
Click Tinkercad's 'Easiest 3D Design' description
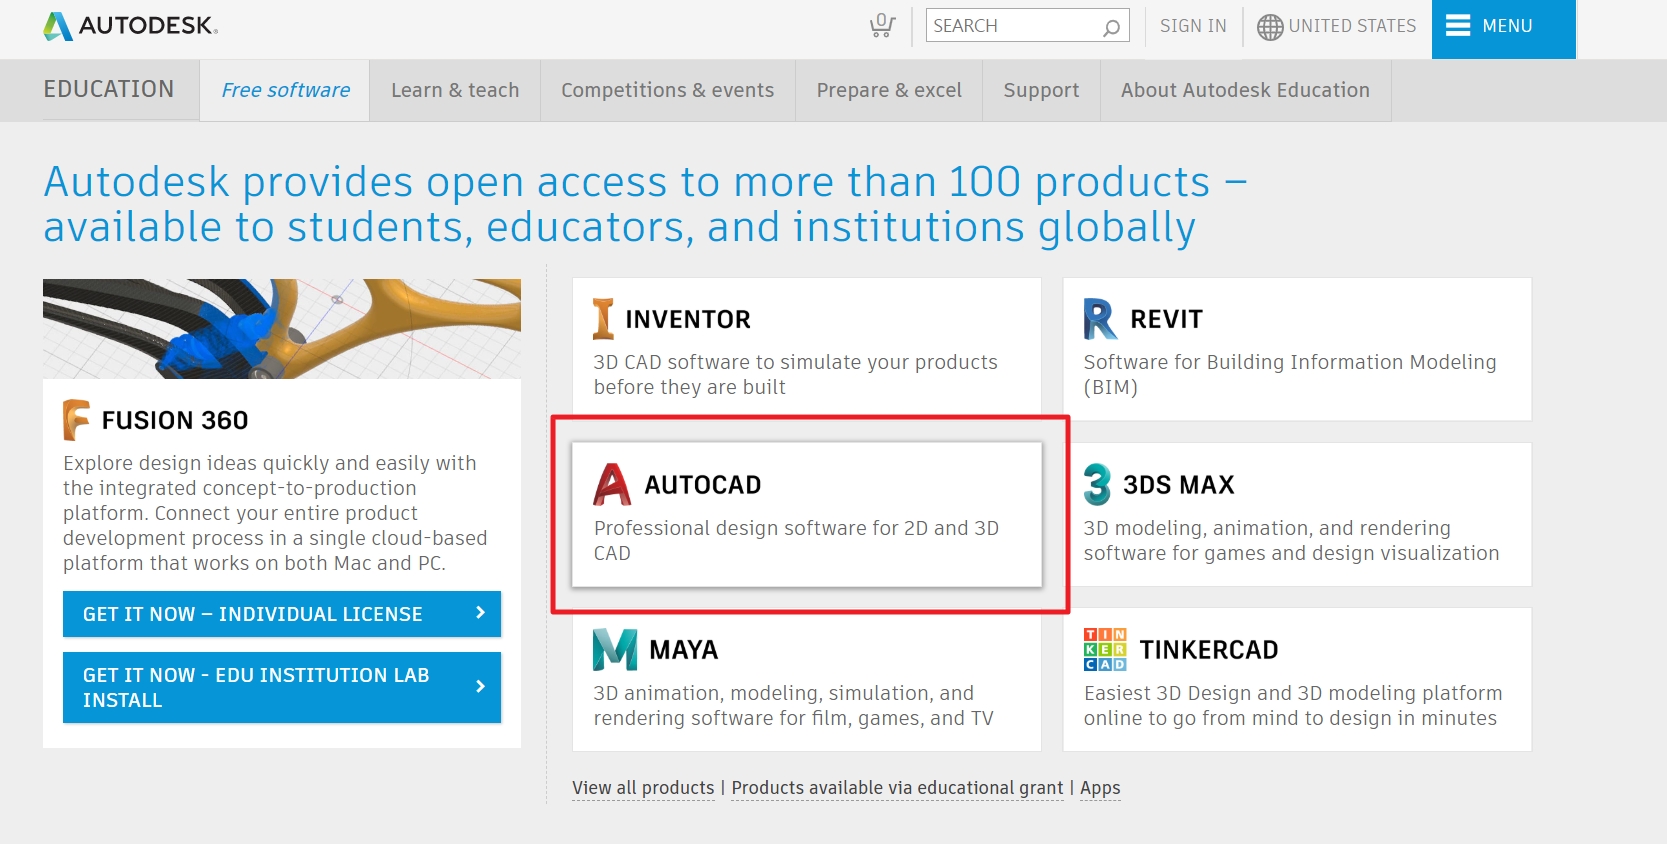point(1292,705)
